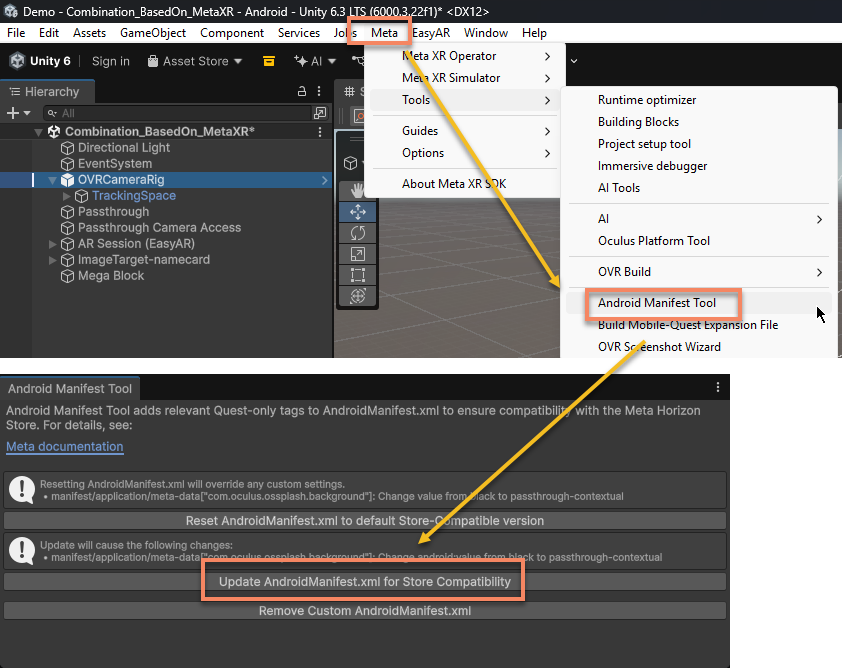Select Directional Light in the Hierarchy

pyautogui.click(x=124, y=148)
